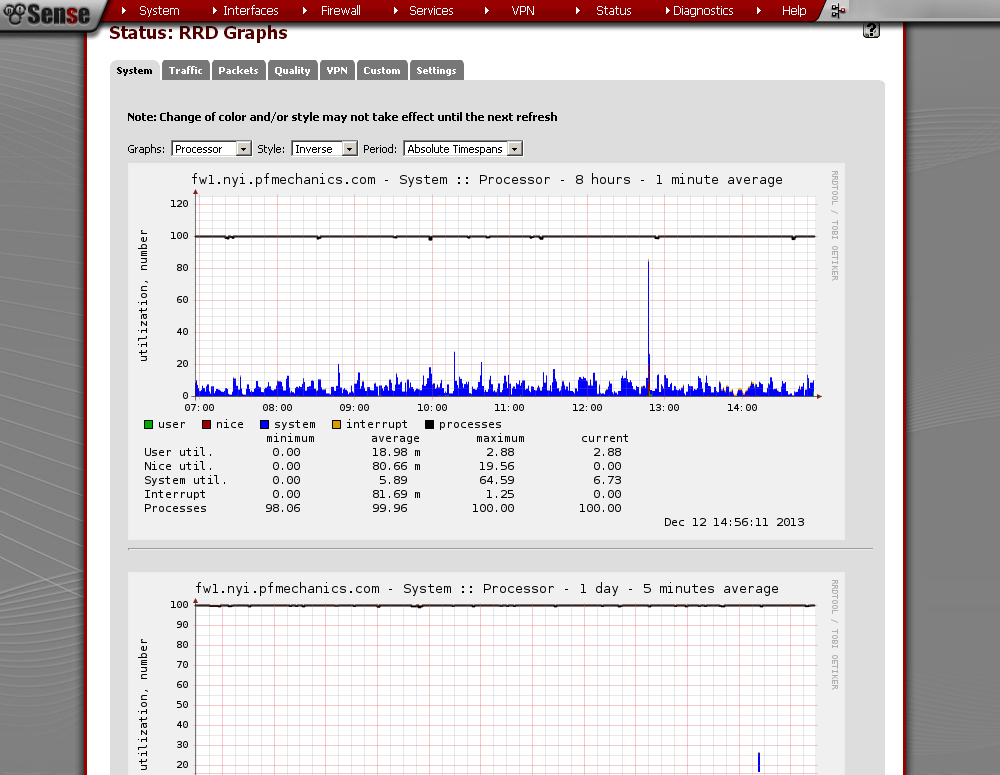The width and height of the screenshot is (1000, 775).
Task: Click the Status: RRD Graphs heading
Action: pyautogui.click(x=198, y=33)
